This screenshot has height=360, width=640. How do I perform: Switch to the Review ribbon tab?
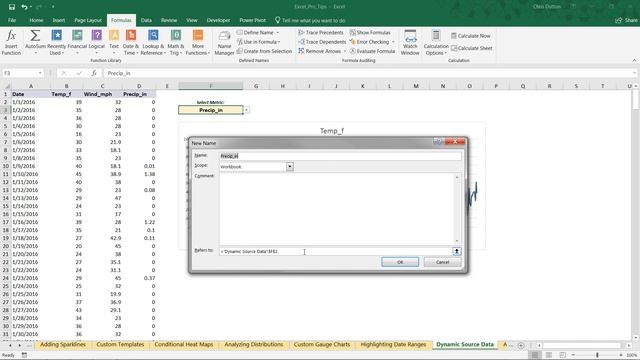169,20
